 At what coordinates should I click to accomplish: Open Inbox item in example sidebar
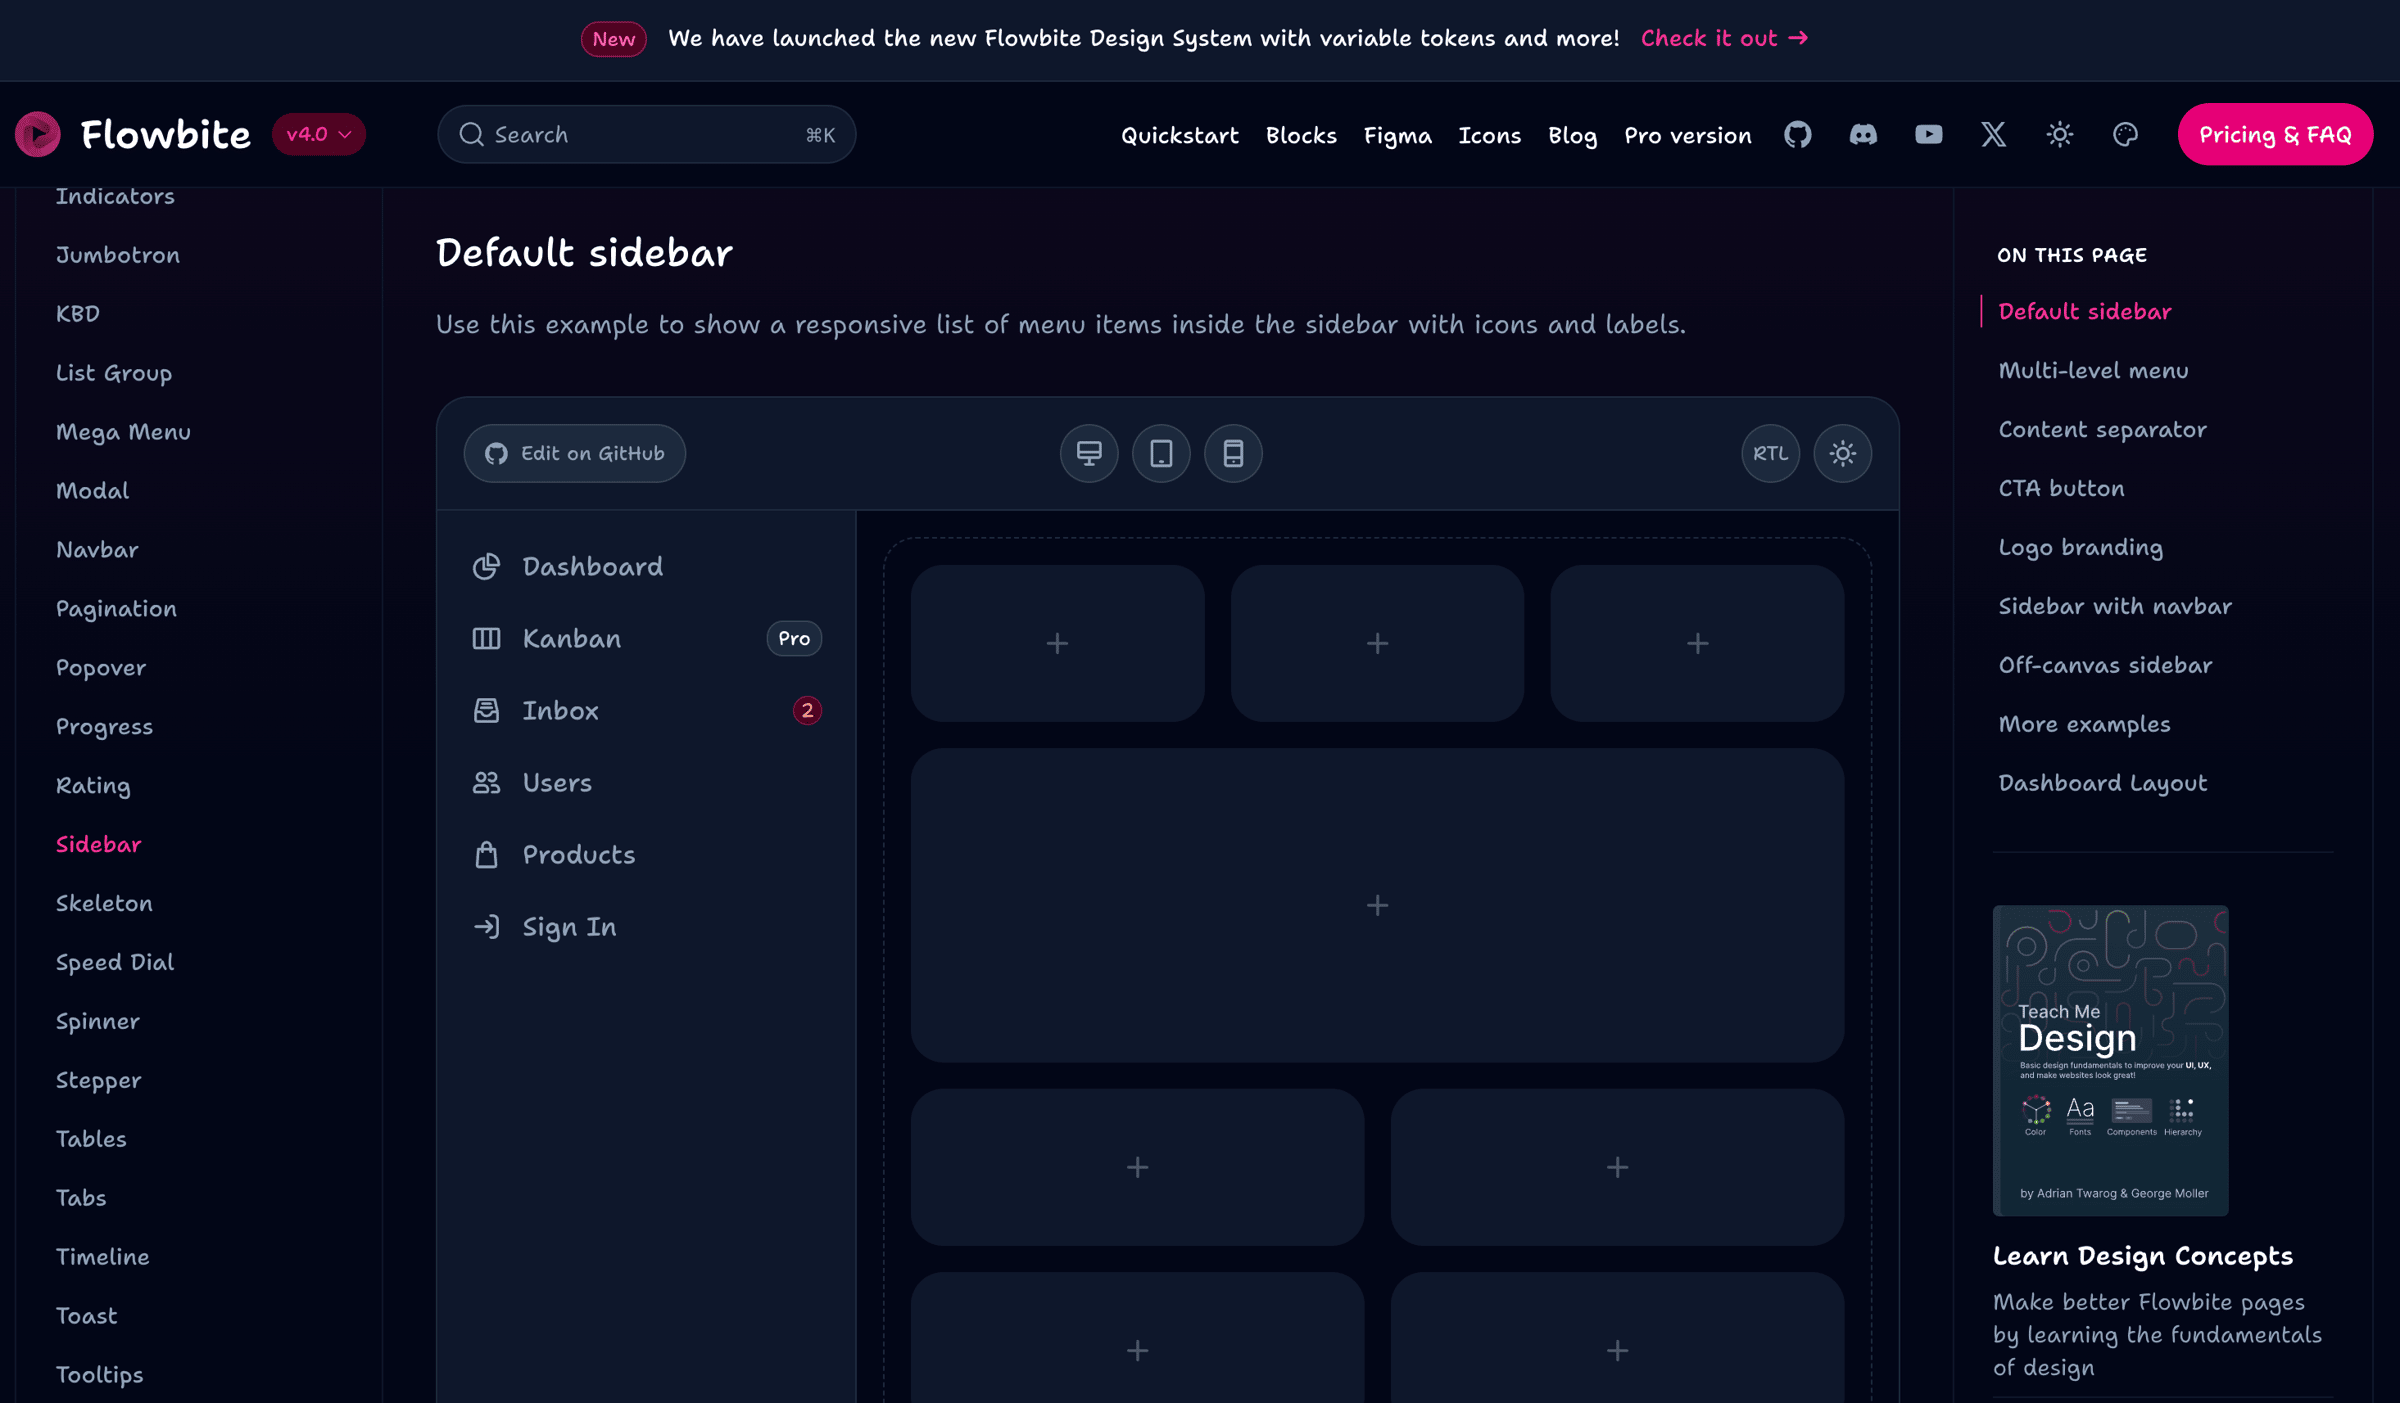click(x=560, y=711)
